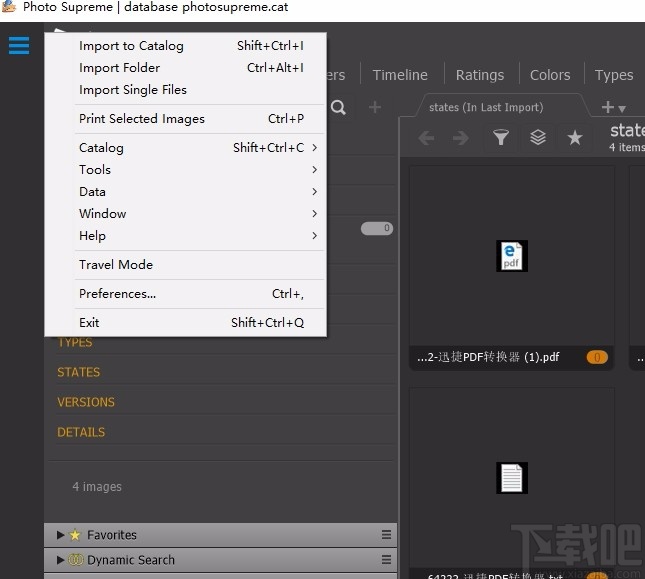Open the DETAILS section link

point(81,432)
